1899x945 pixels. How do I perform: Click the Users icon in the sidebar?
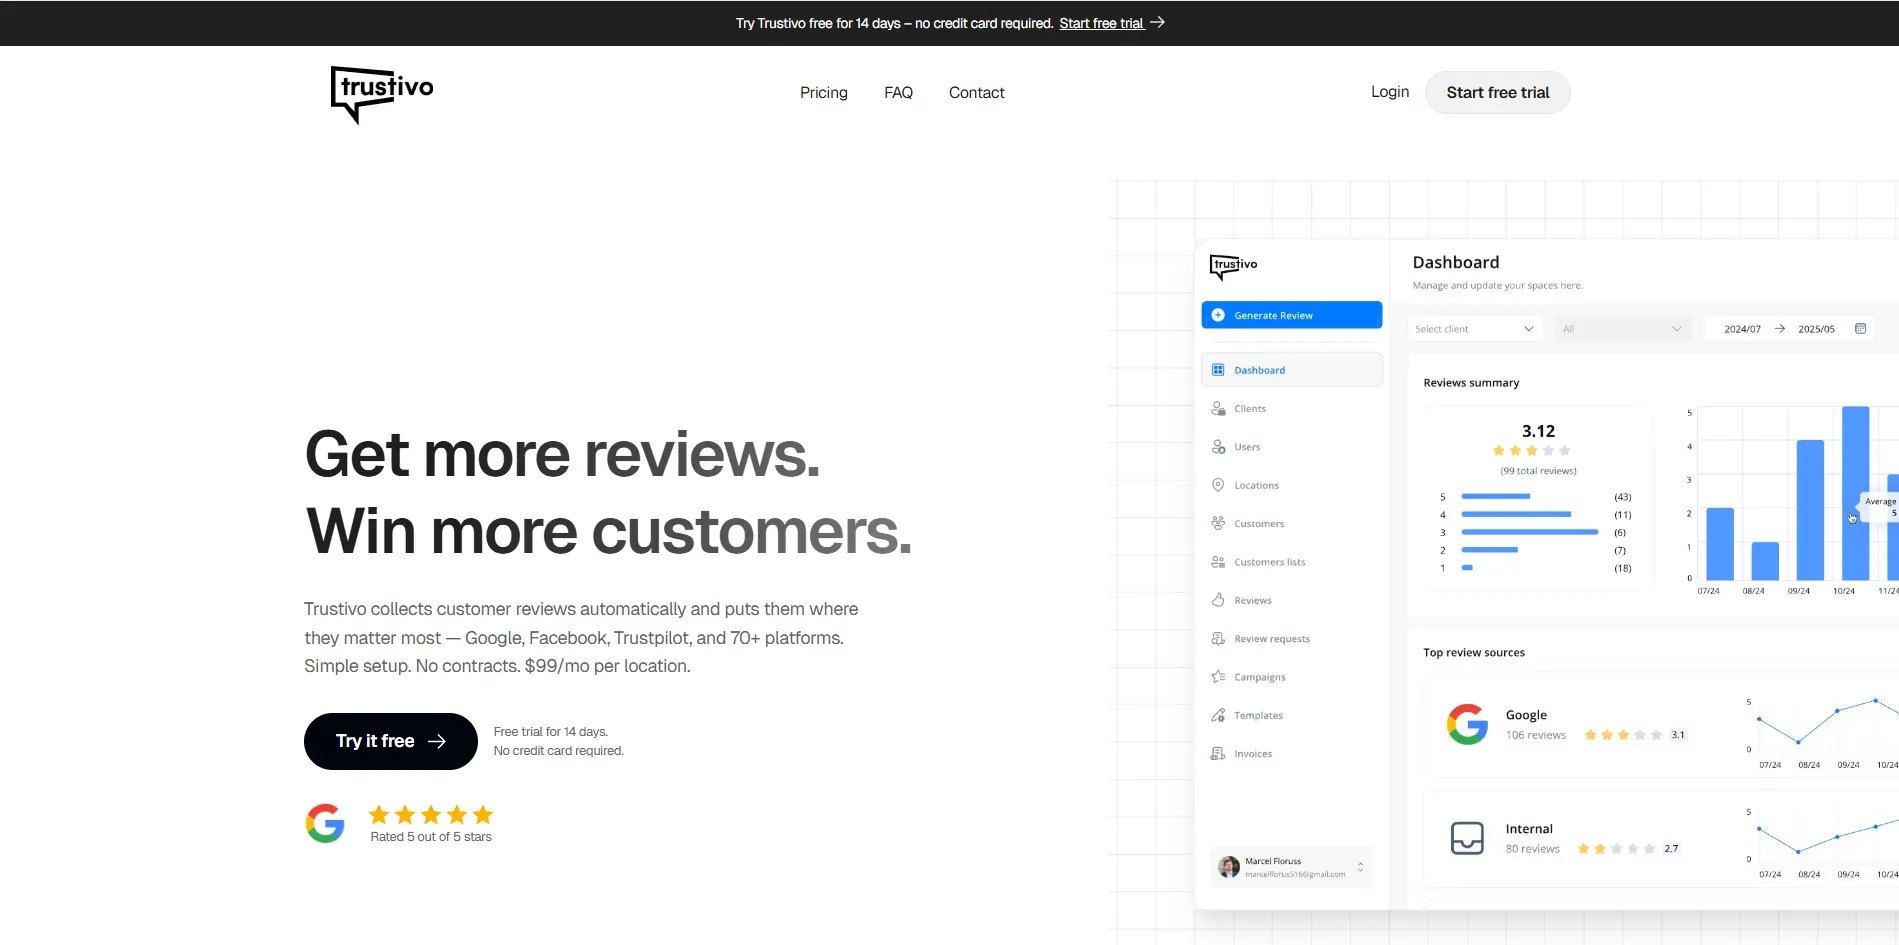[x=1218, y=447]
